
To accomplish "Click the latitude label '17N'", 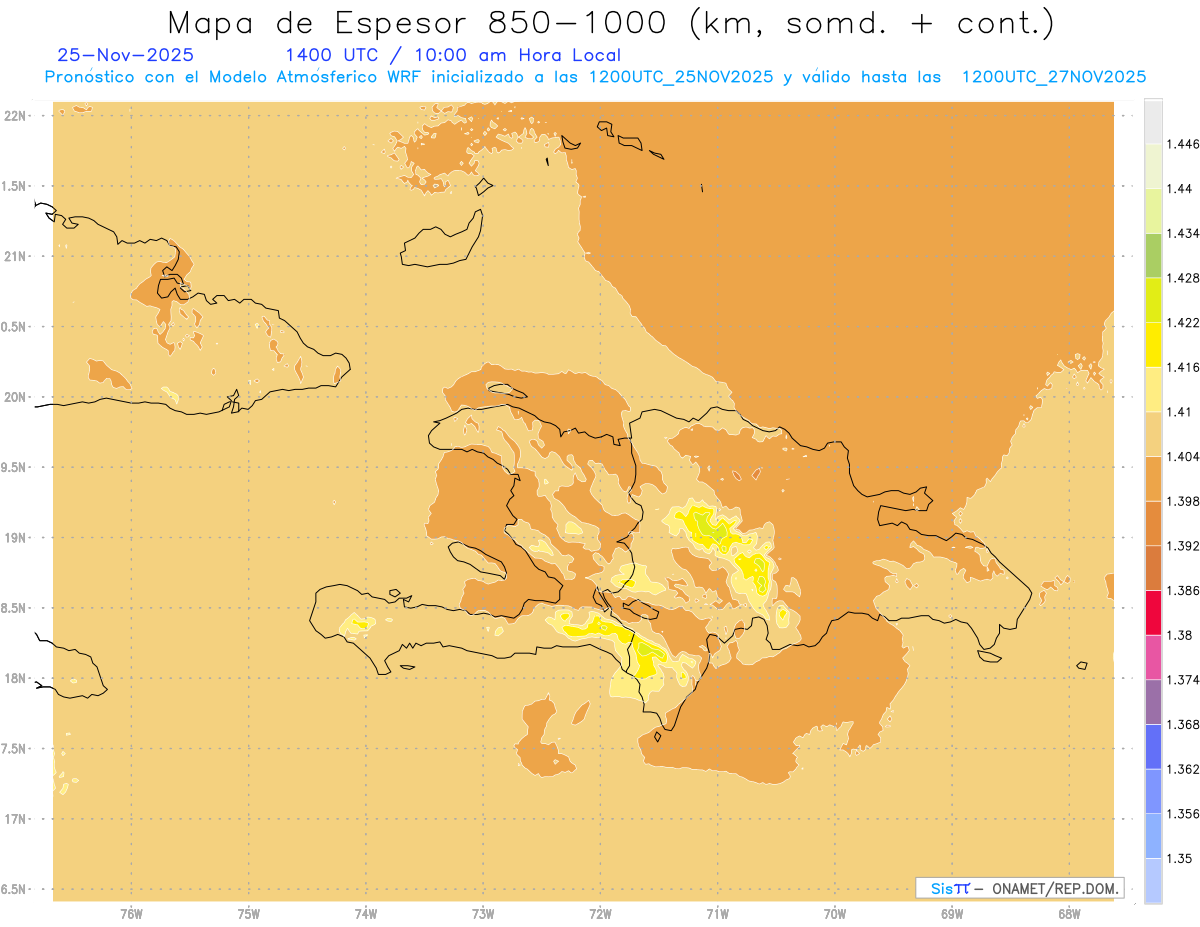I will point(15,819).
